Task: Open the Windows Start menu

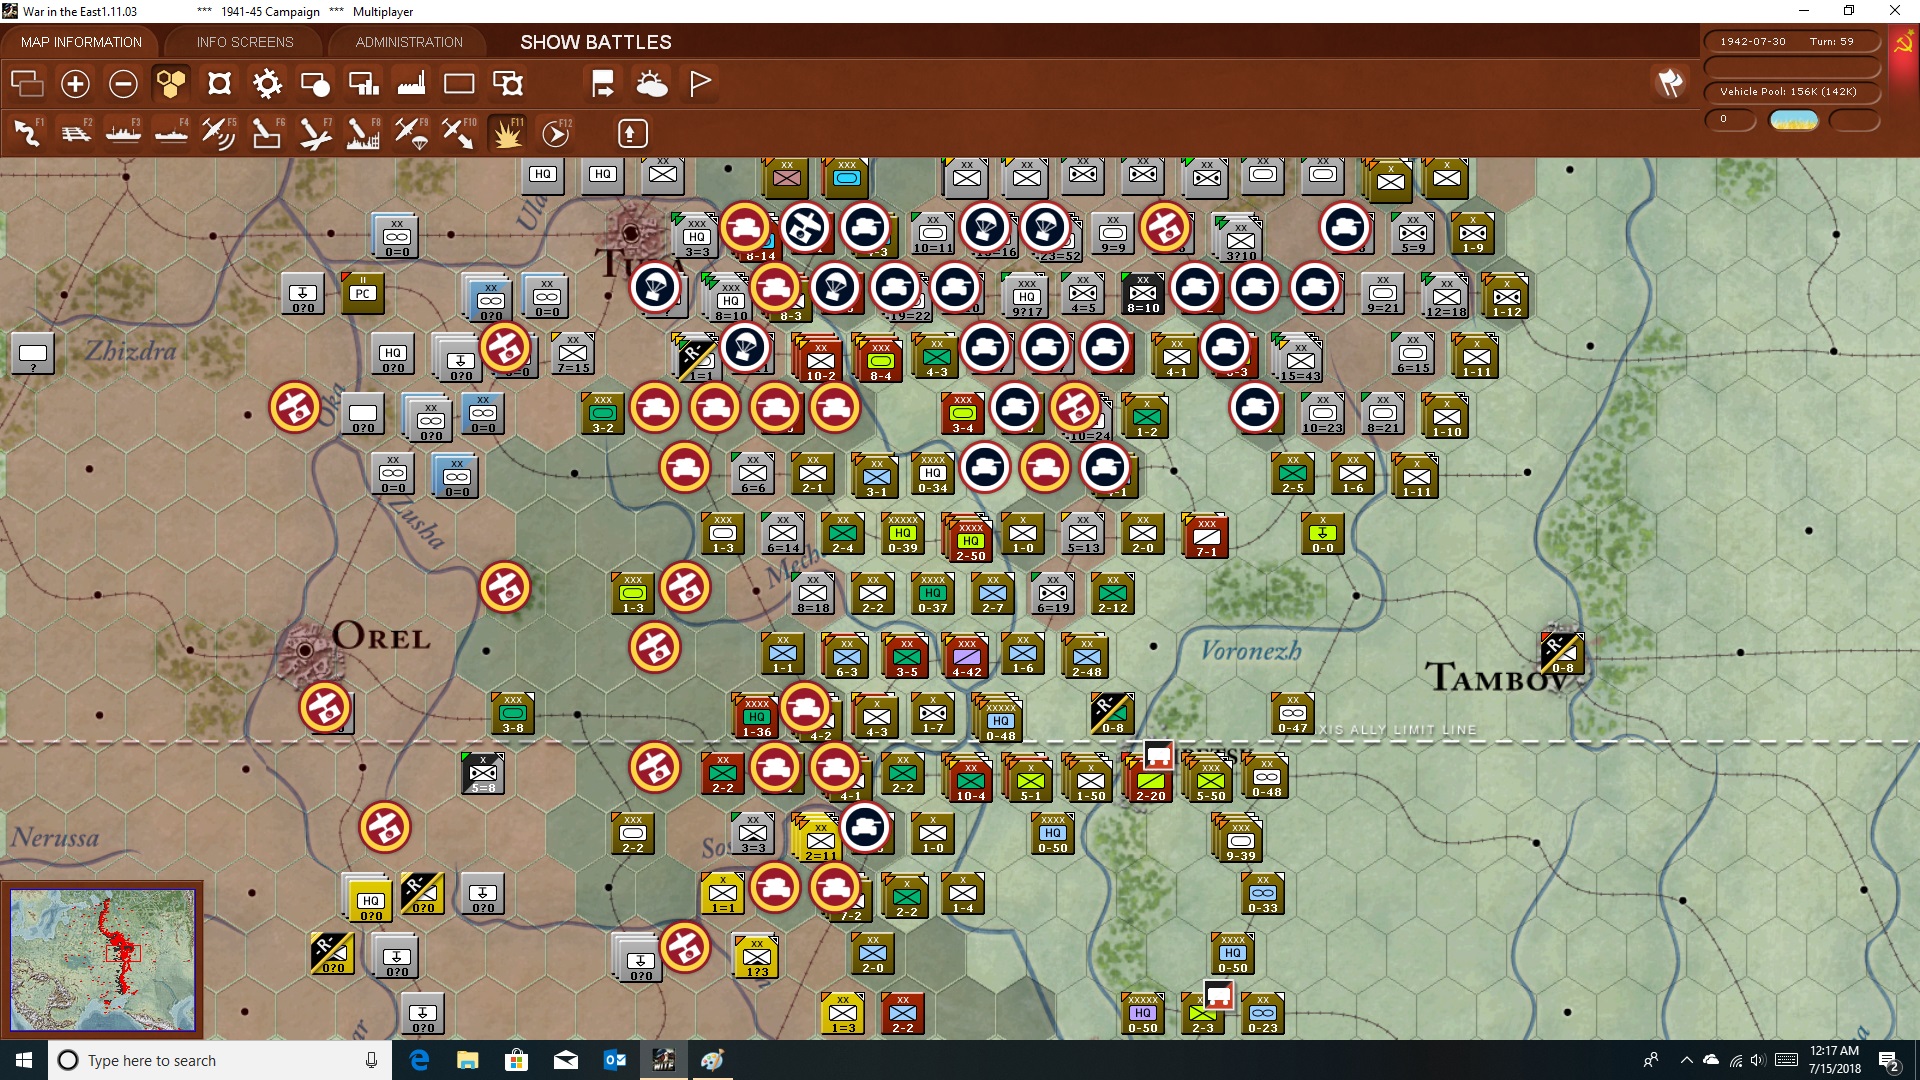Action: 24,1060
